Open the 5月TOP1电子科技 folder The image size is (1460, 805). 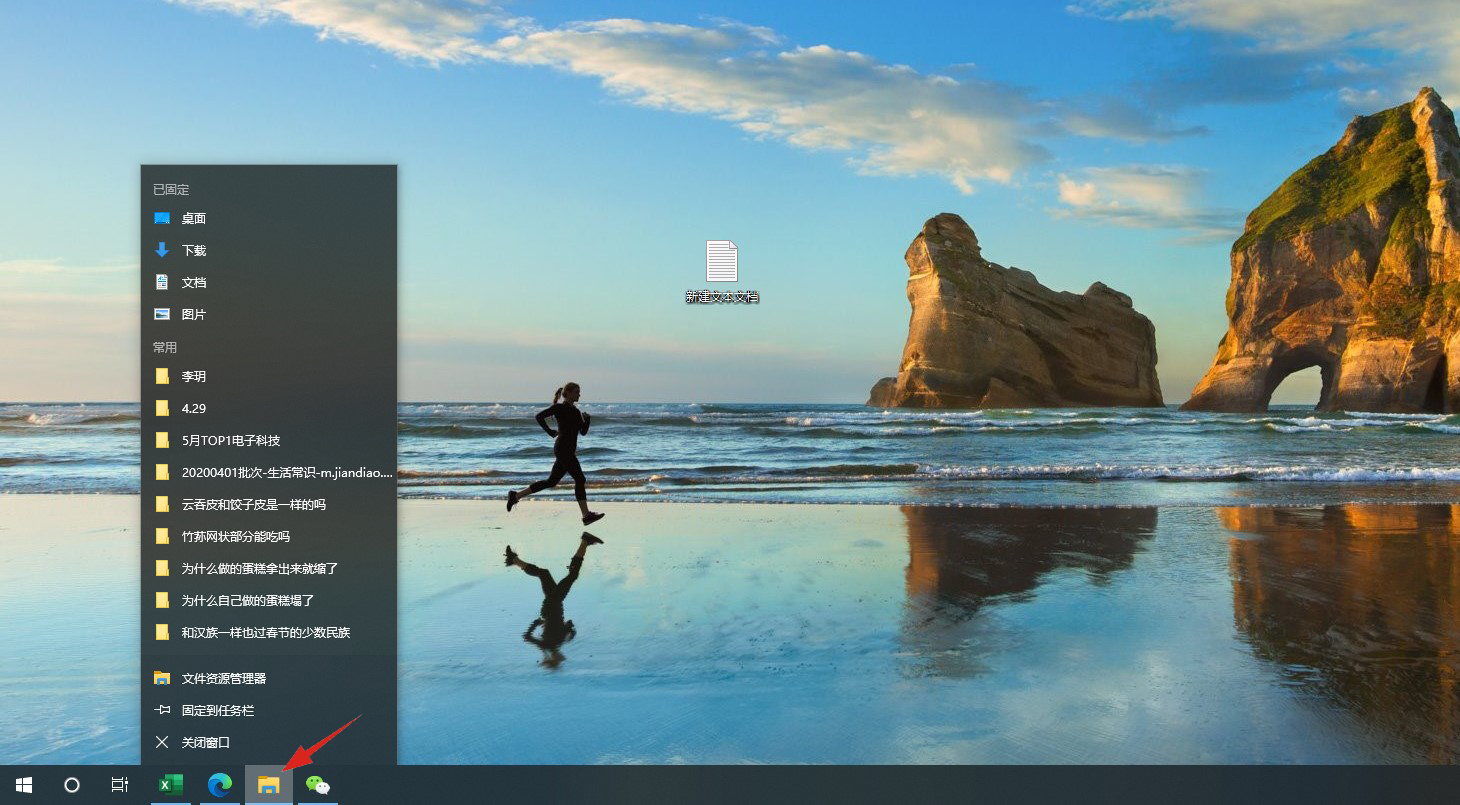tap(269, 440)
